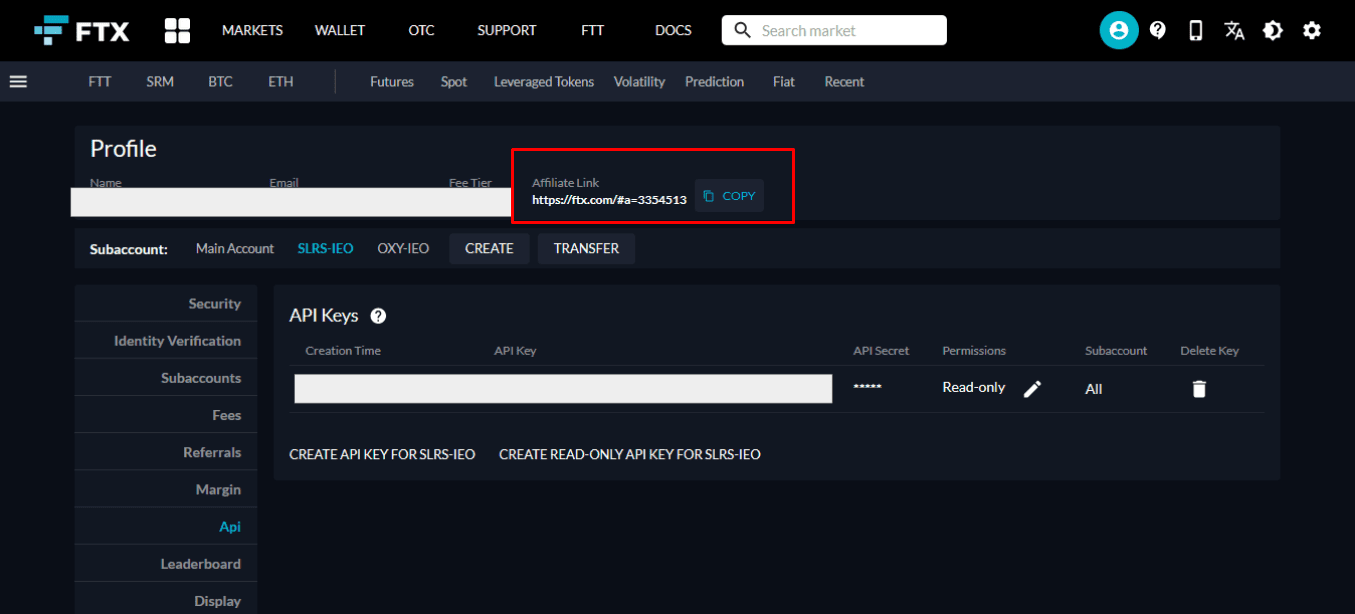Image resolution: width=1355 pixels, height=614 pixels.
Task: Open the Recent markets category
Action: [844, 82]
